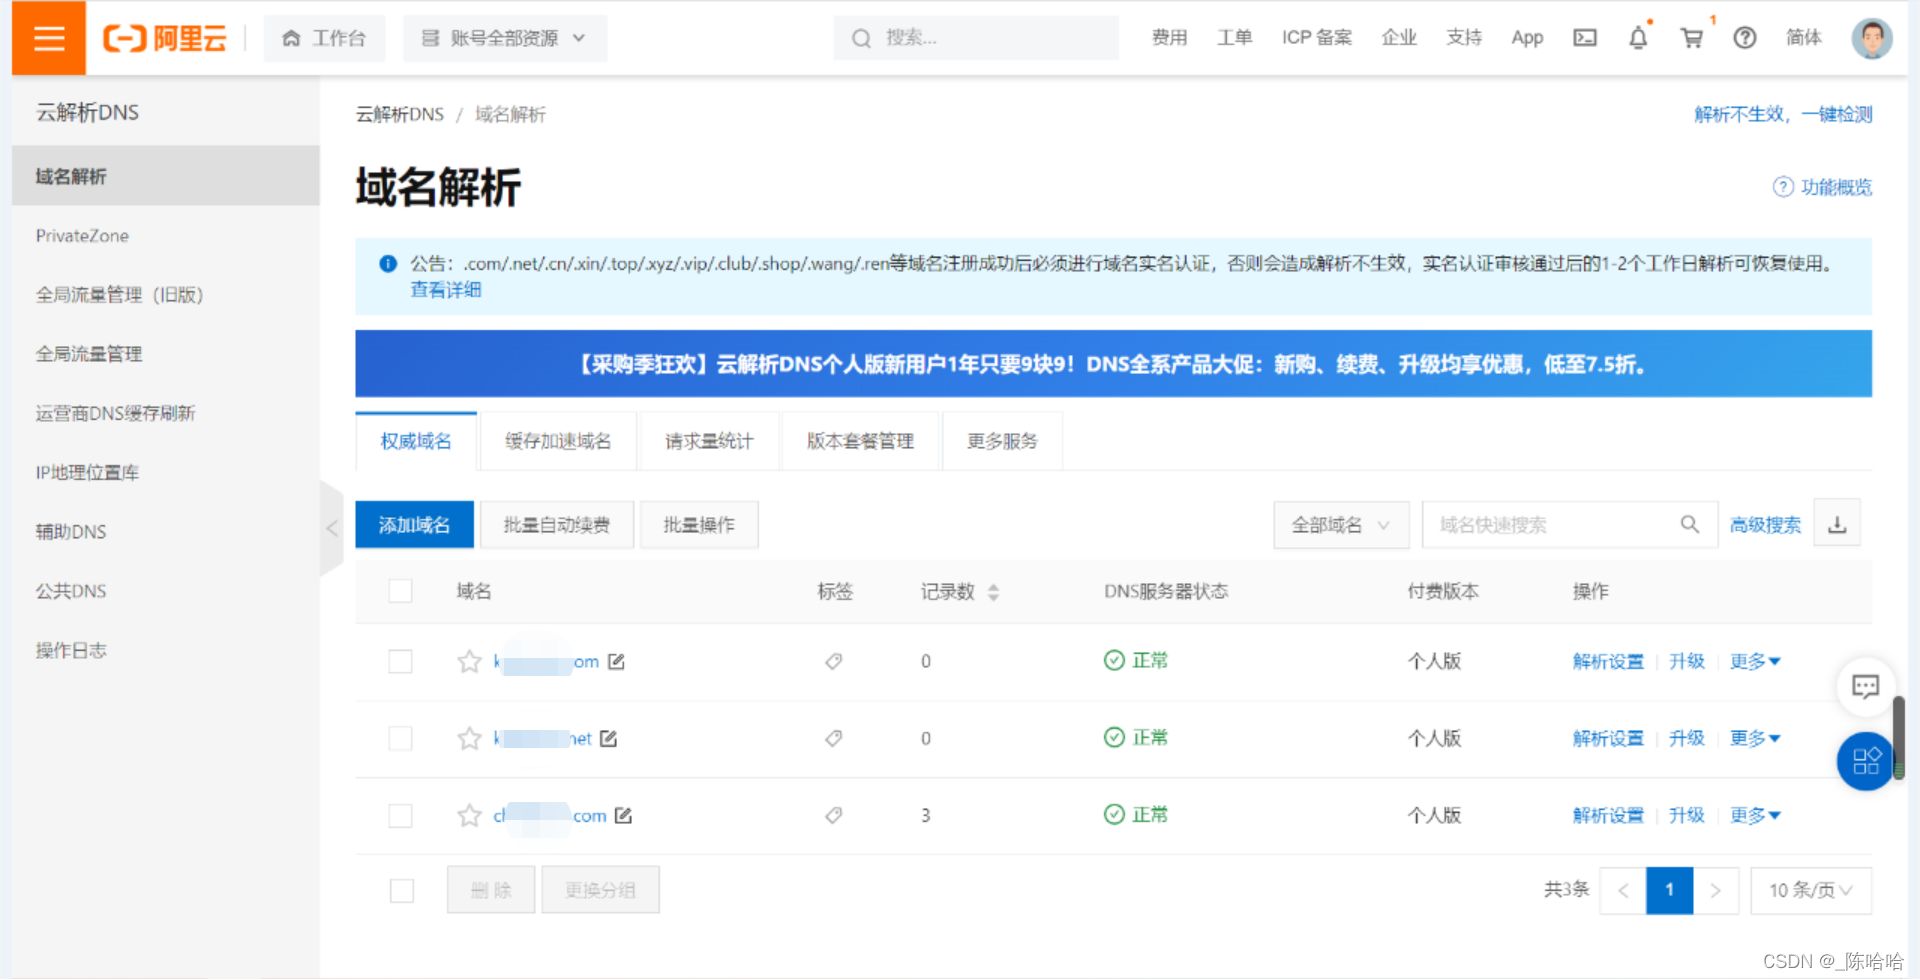Image resolution: width=1920 pixels, height=980 pixels.
Task: Click the next page arrow
Action: 1716,890
